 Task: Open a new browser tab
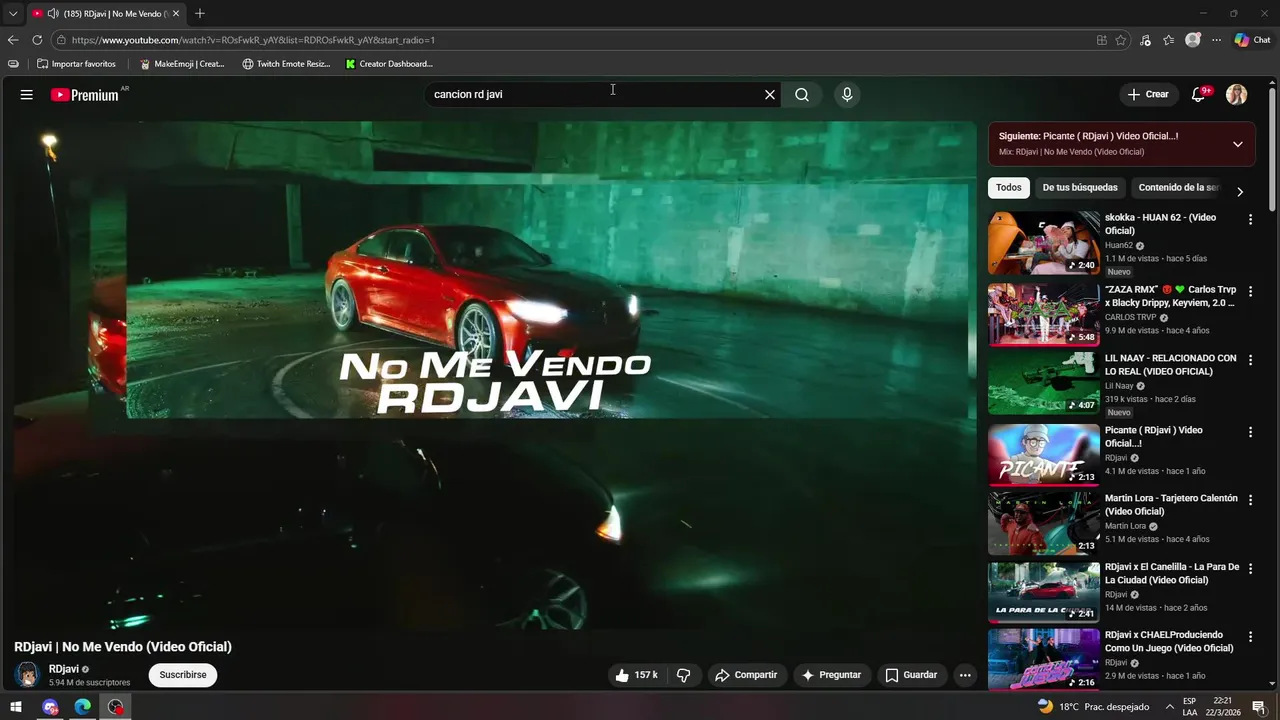[200, 14]
